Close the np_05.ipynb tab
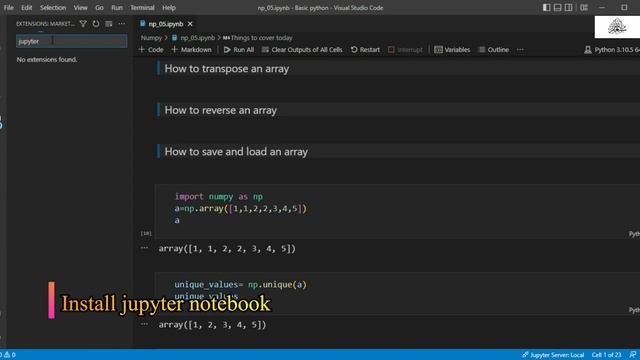The height and width of the screenshot is (360, 640). 190,24
